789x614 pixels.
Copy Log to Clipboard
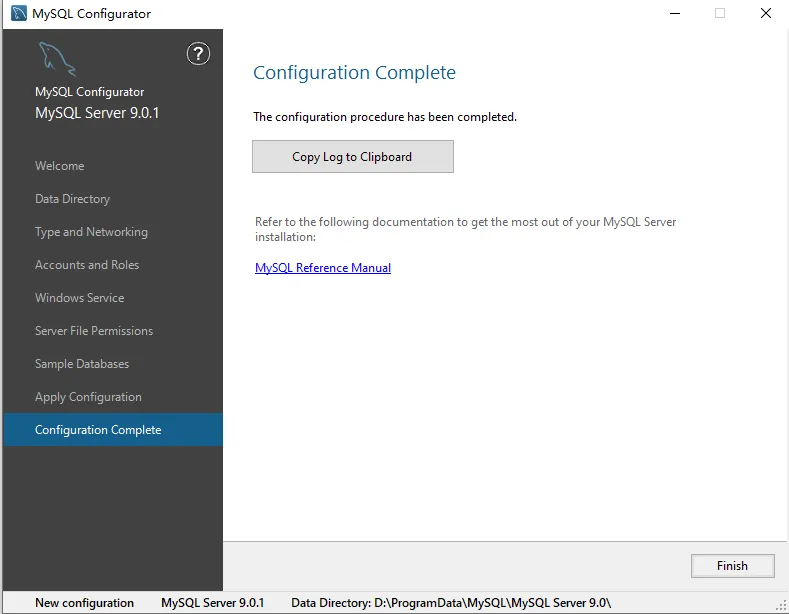353,157
